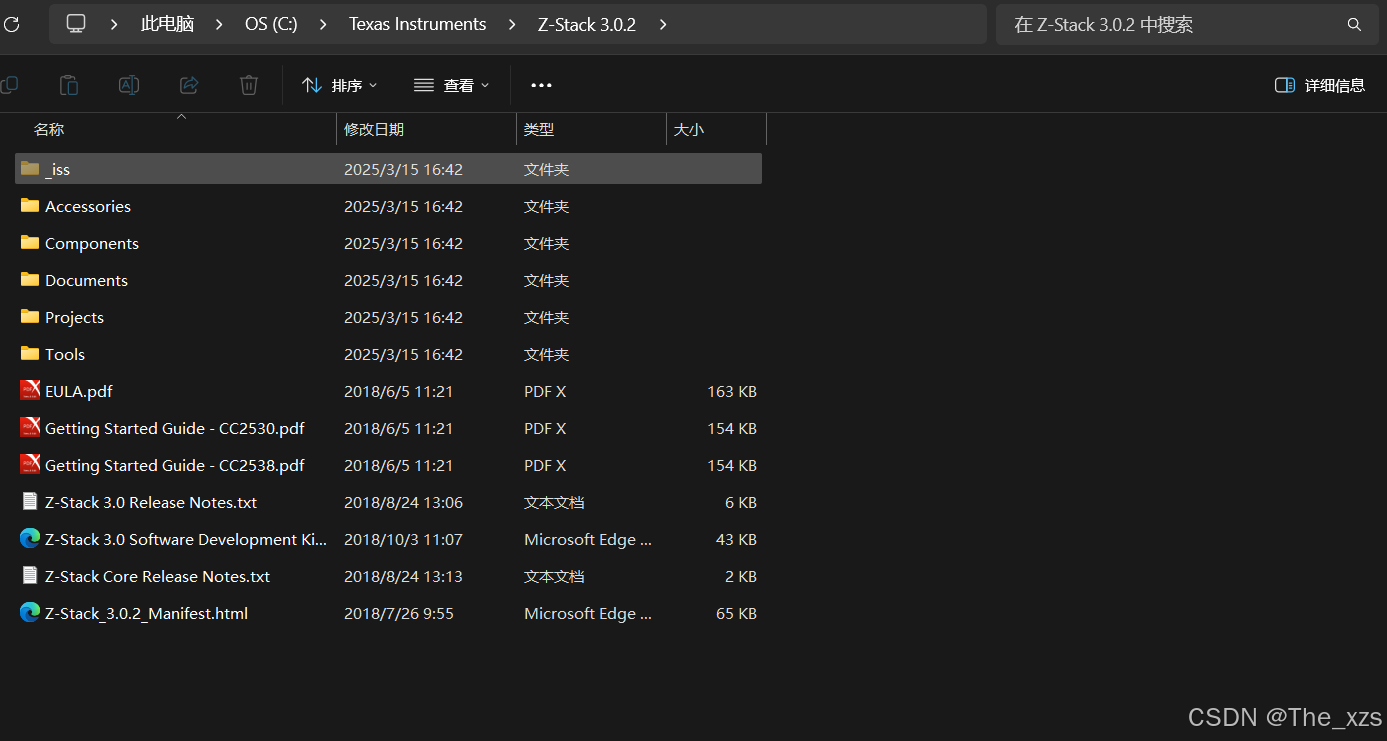Click the computer monitor icon in address bar
Image resolution: width=1387 pixels, height=741 pixels.
coord(76,24)
